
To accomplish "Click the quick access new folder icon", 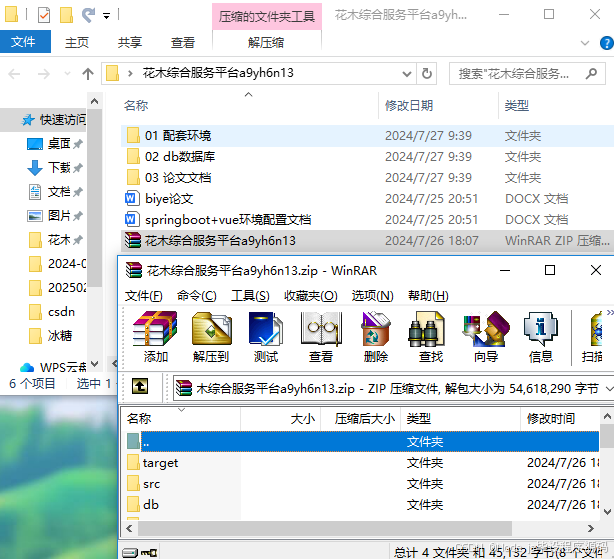I will pos(66,15).
